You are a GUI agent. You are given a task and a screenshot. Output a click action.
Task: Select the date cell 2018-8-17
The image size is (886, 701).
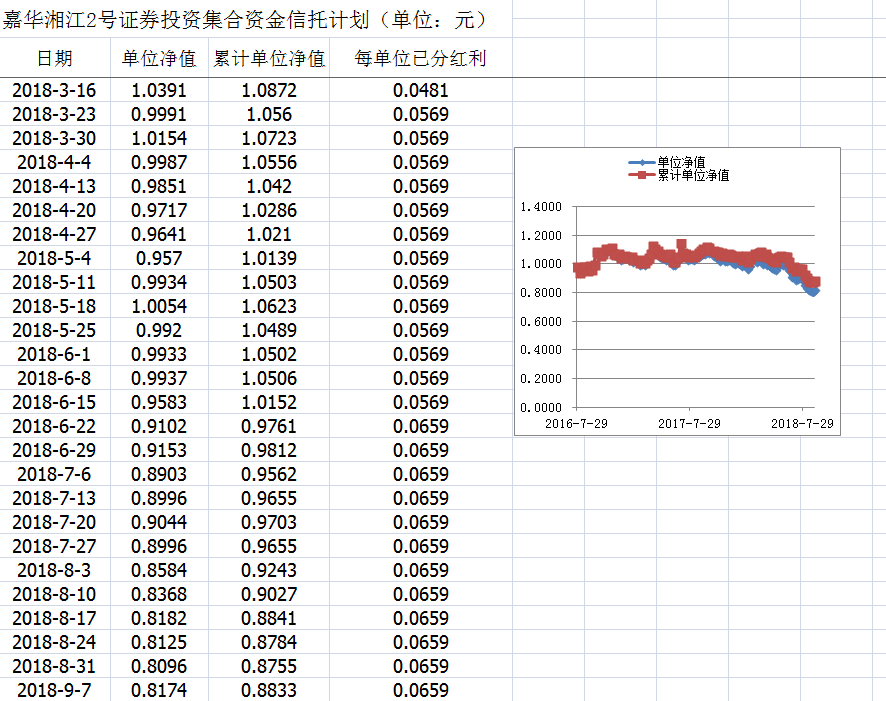tap(55, 619)
